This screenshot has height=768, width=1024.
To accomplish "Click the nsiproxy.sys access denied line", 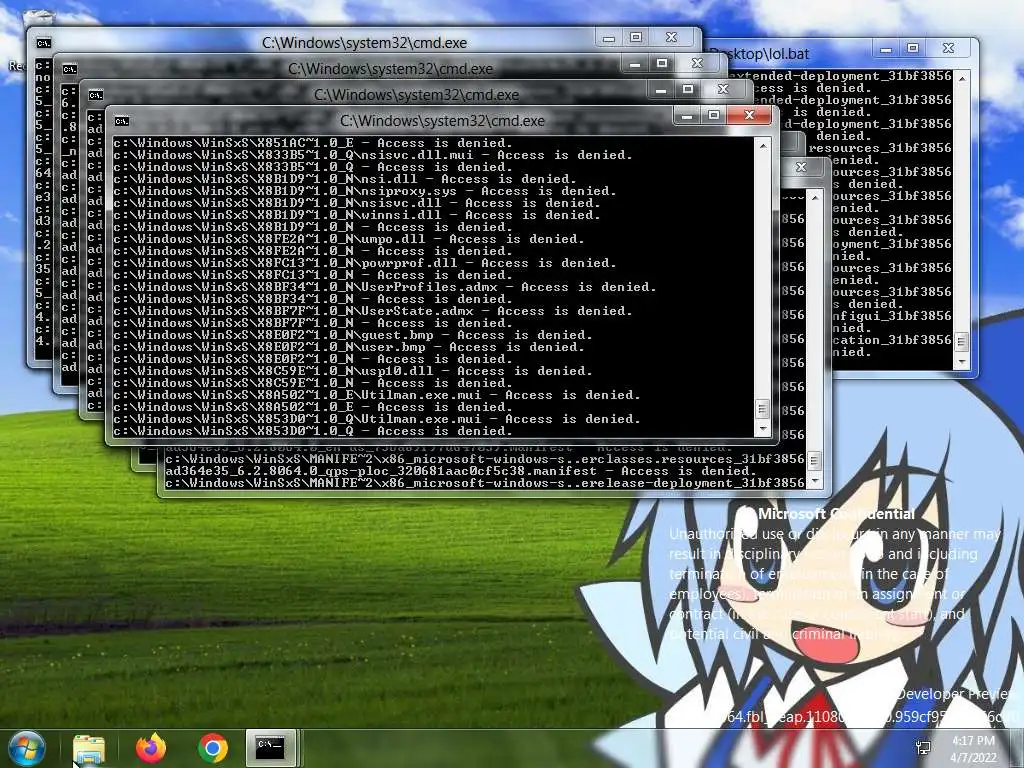I will [x=364, y=191].
